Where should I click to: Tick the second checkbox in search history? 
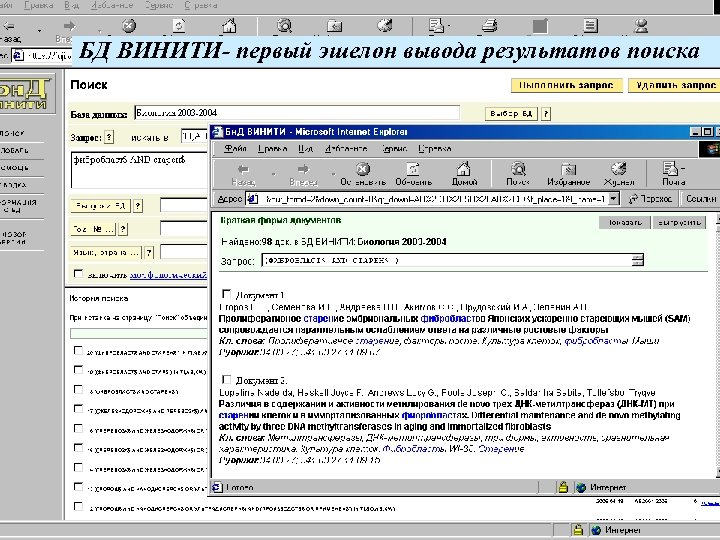tap(79, 370)
